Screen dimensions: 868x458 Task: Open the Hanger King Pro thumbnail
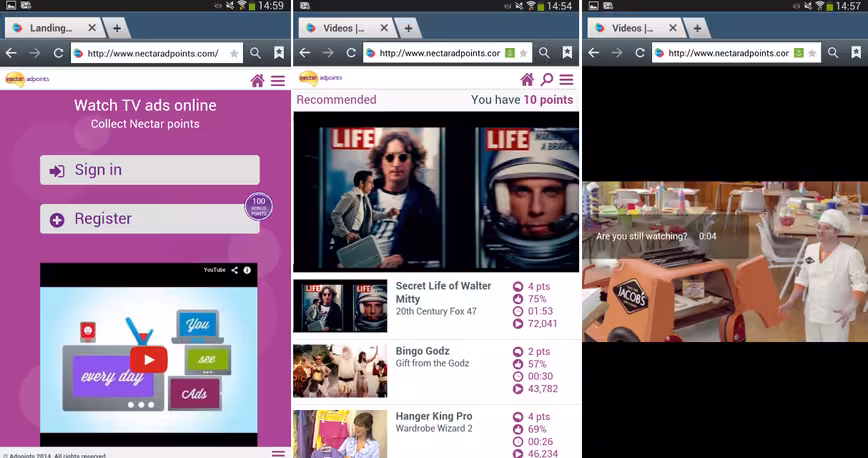pos(340,434)
